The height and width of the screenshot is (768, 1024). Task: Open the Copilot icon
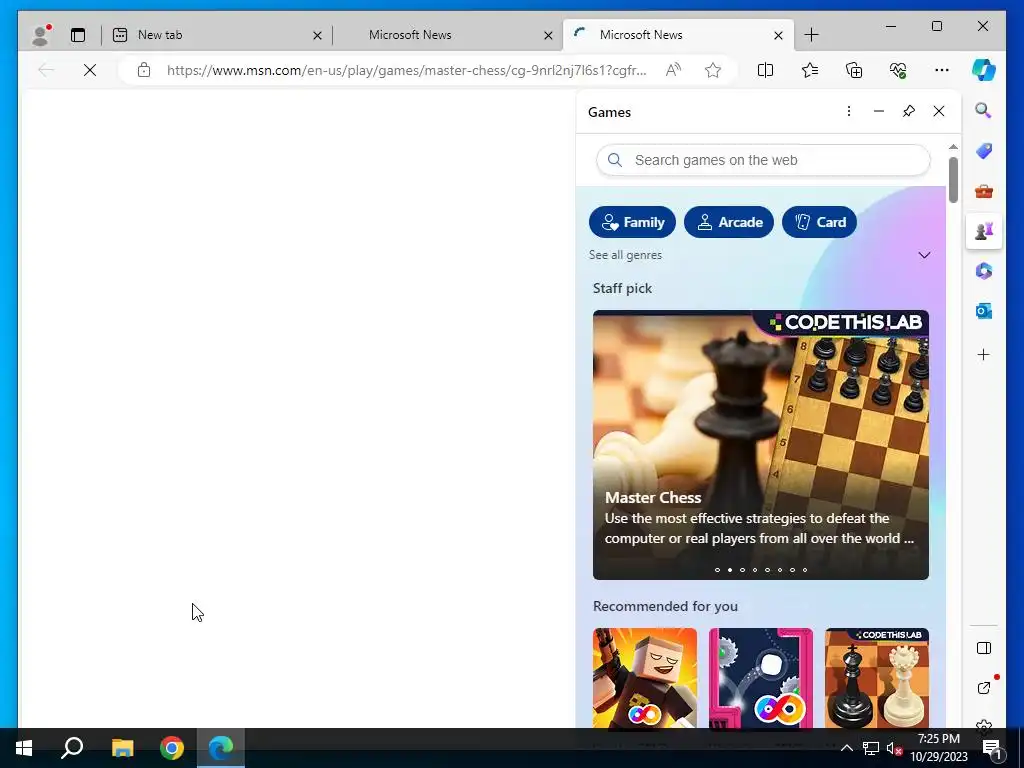tap(984, 70)
